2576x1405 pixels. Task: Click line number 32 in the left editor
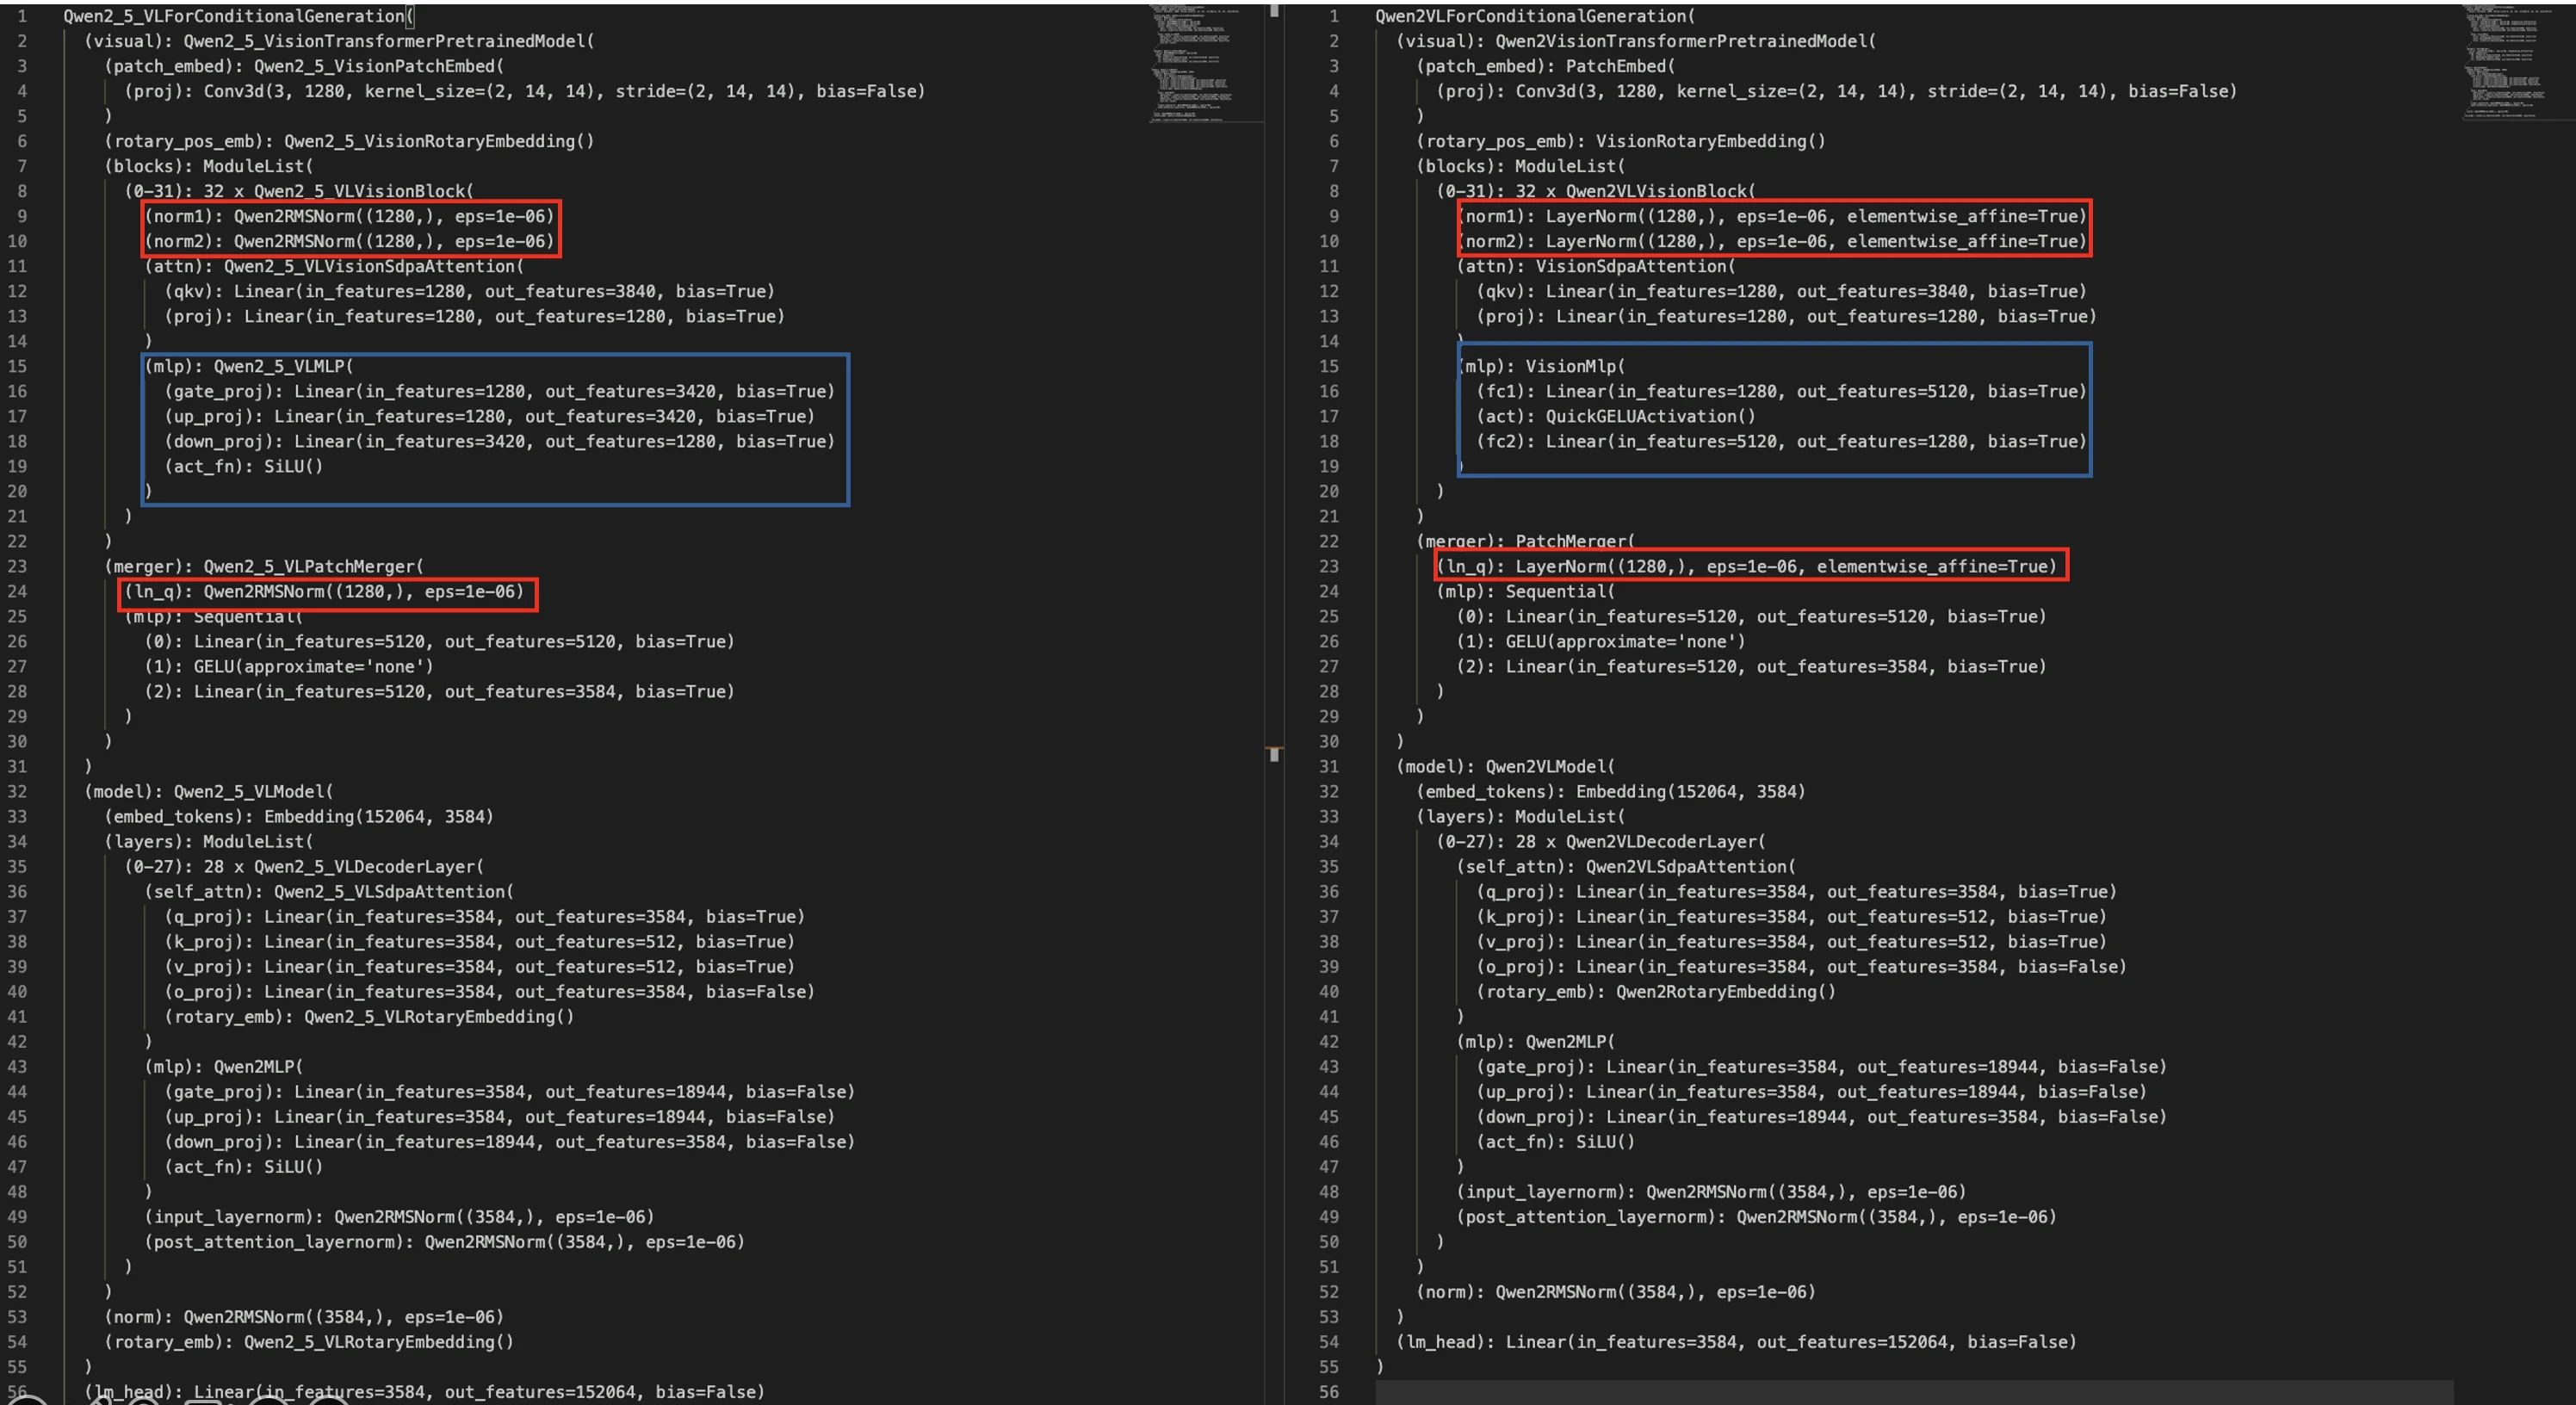[x=18, y=791]
